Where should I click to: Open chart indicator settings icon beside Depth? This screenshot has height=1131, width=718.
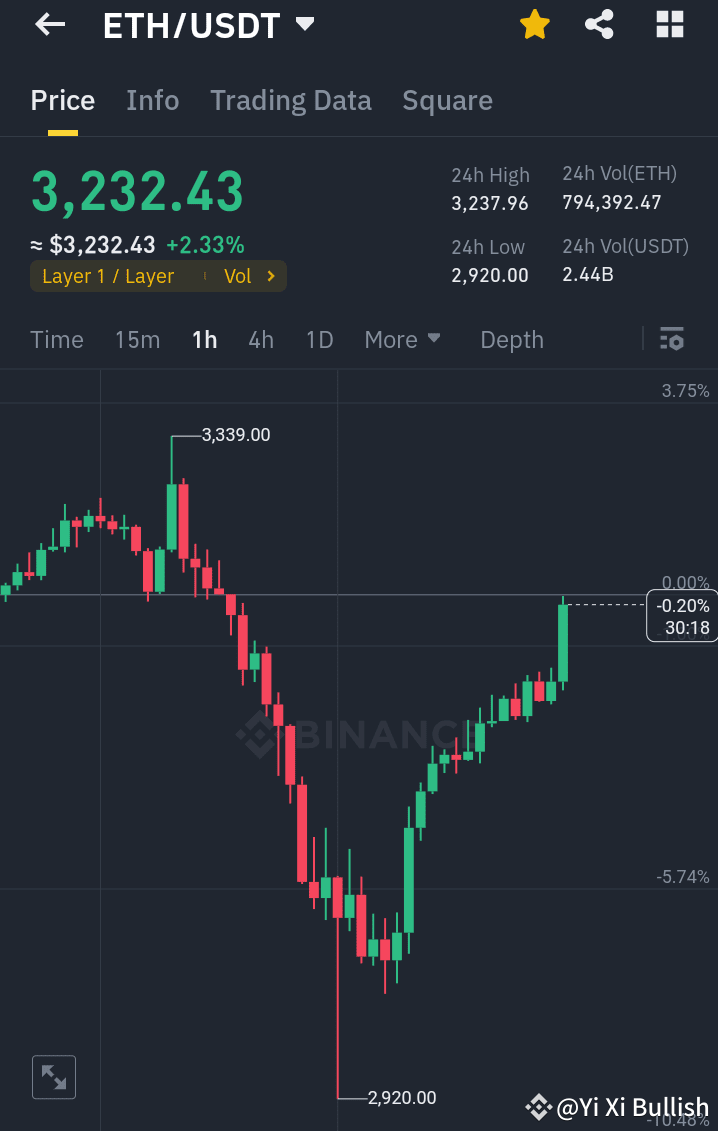(671, 340)
